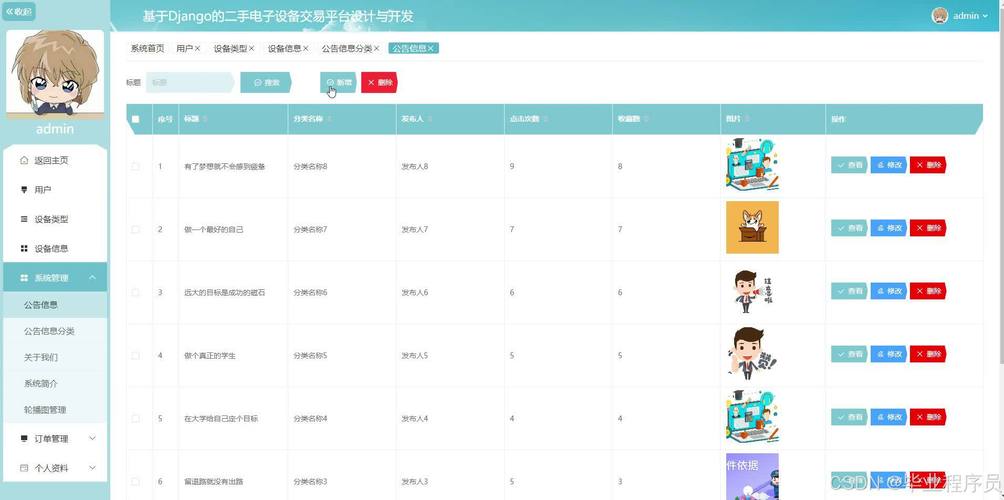
Task: Check the row 4 checkbox (做个真正的学生)
Action: (135, 355)
